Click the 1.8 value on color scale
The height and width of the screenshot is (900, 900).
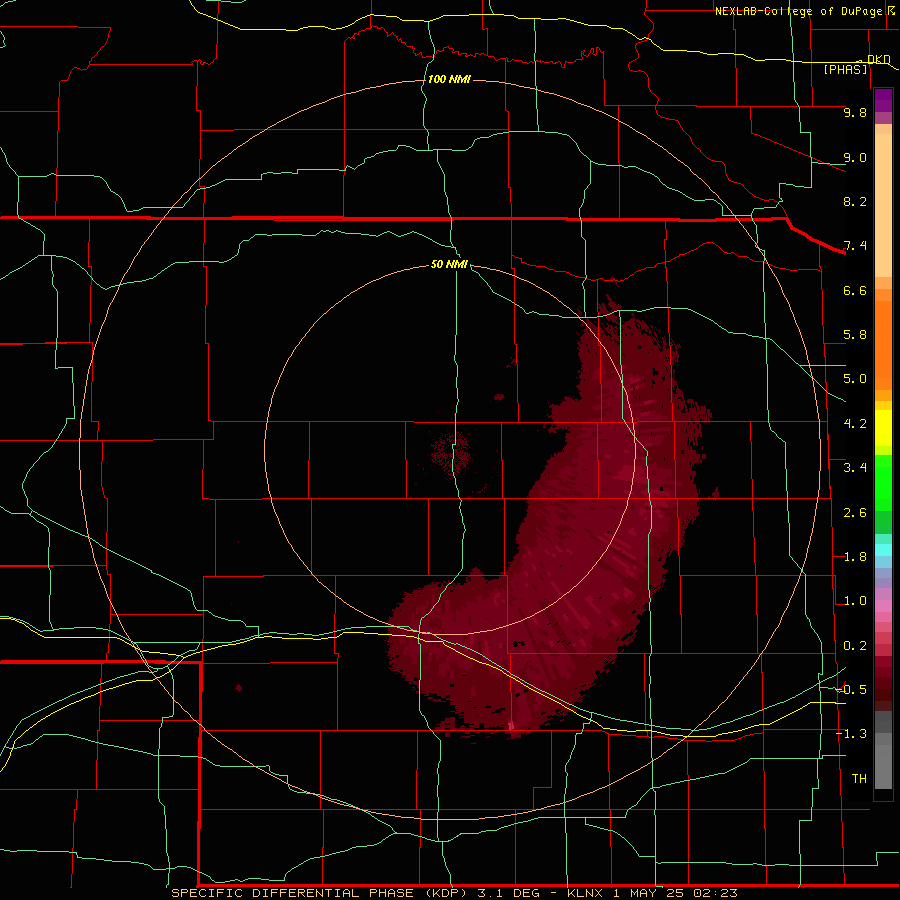(x=855, y=557)
